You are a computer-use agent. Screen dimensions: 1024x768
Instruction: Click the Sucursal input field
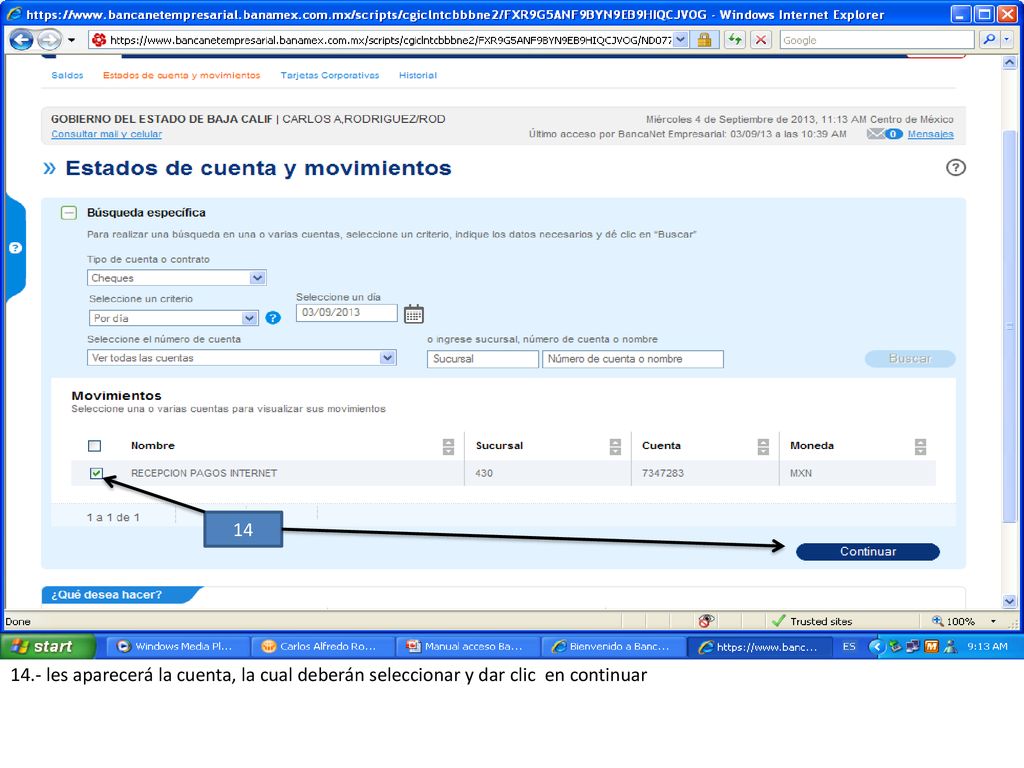(x=483, y=359)
